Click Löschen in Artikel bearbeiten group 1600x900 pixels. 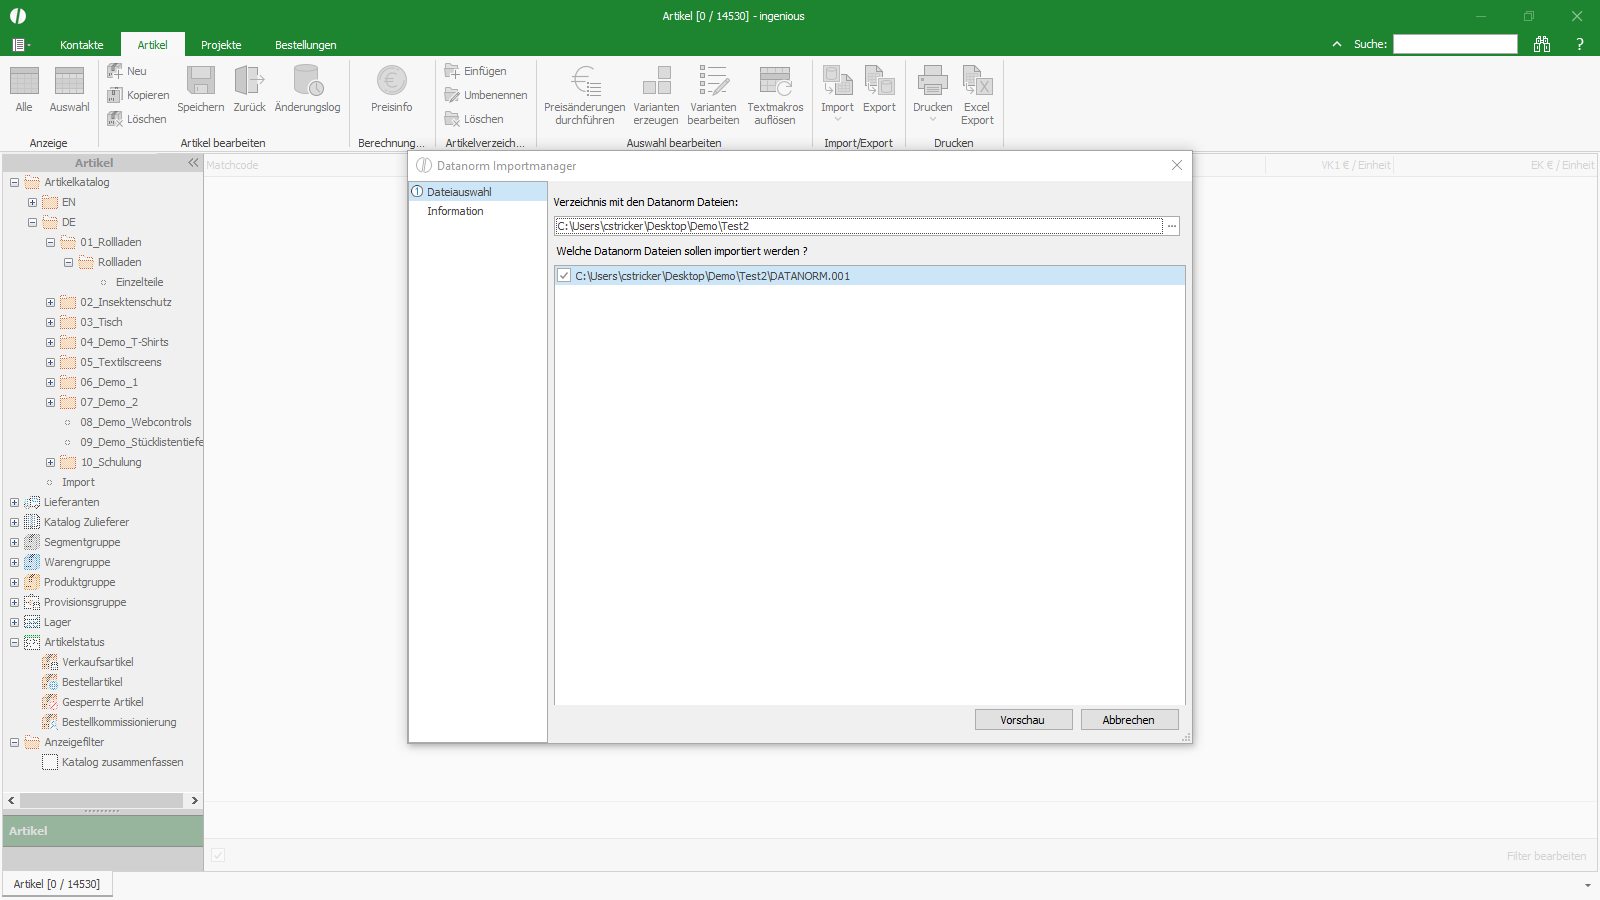(x=137, y=119)
